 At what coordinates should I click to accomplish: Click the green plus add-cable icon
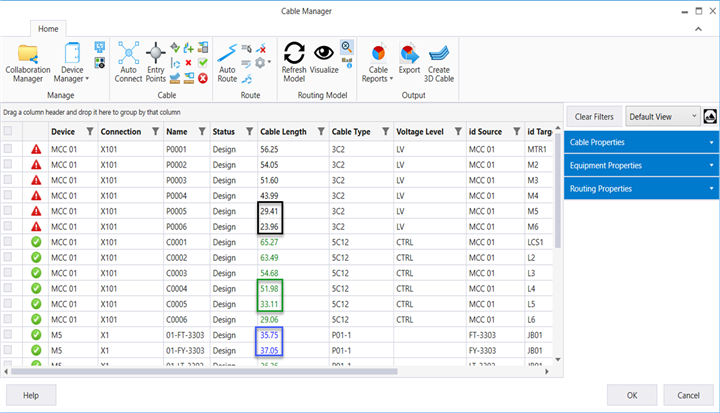pos(189,47)
